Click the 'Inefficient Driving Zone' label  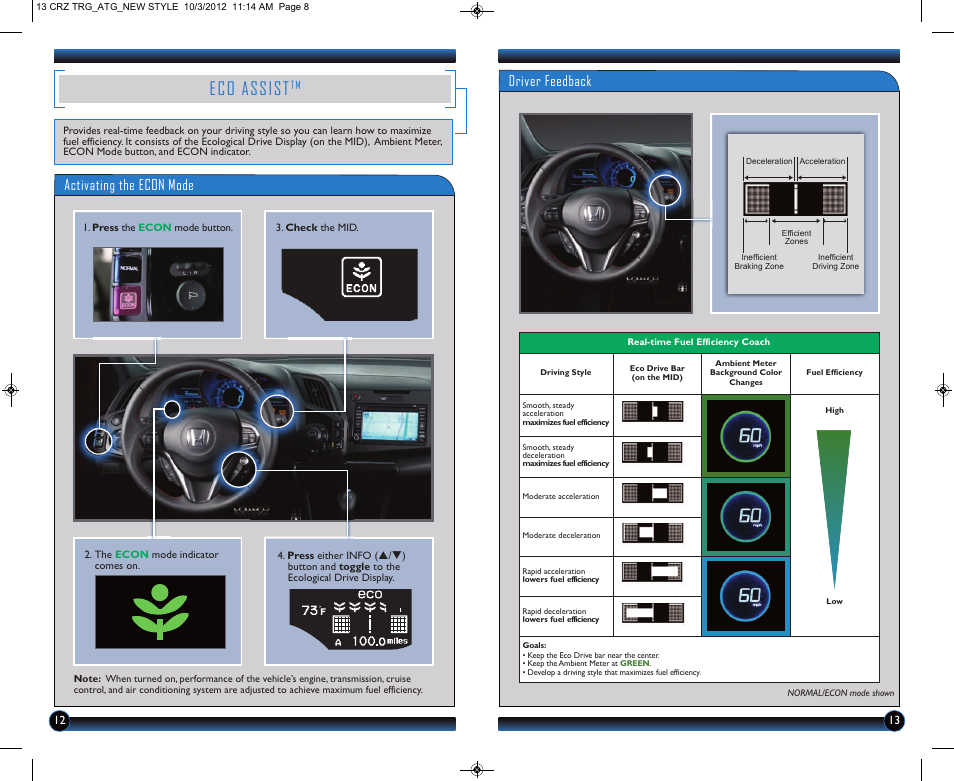(835, 262)
